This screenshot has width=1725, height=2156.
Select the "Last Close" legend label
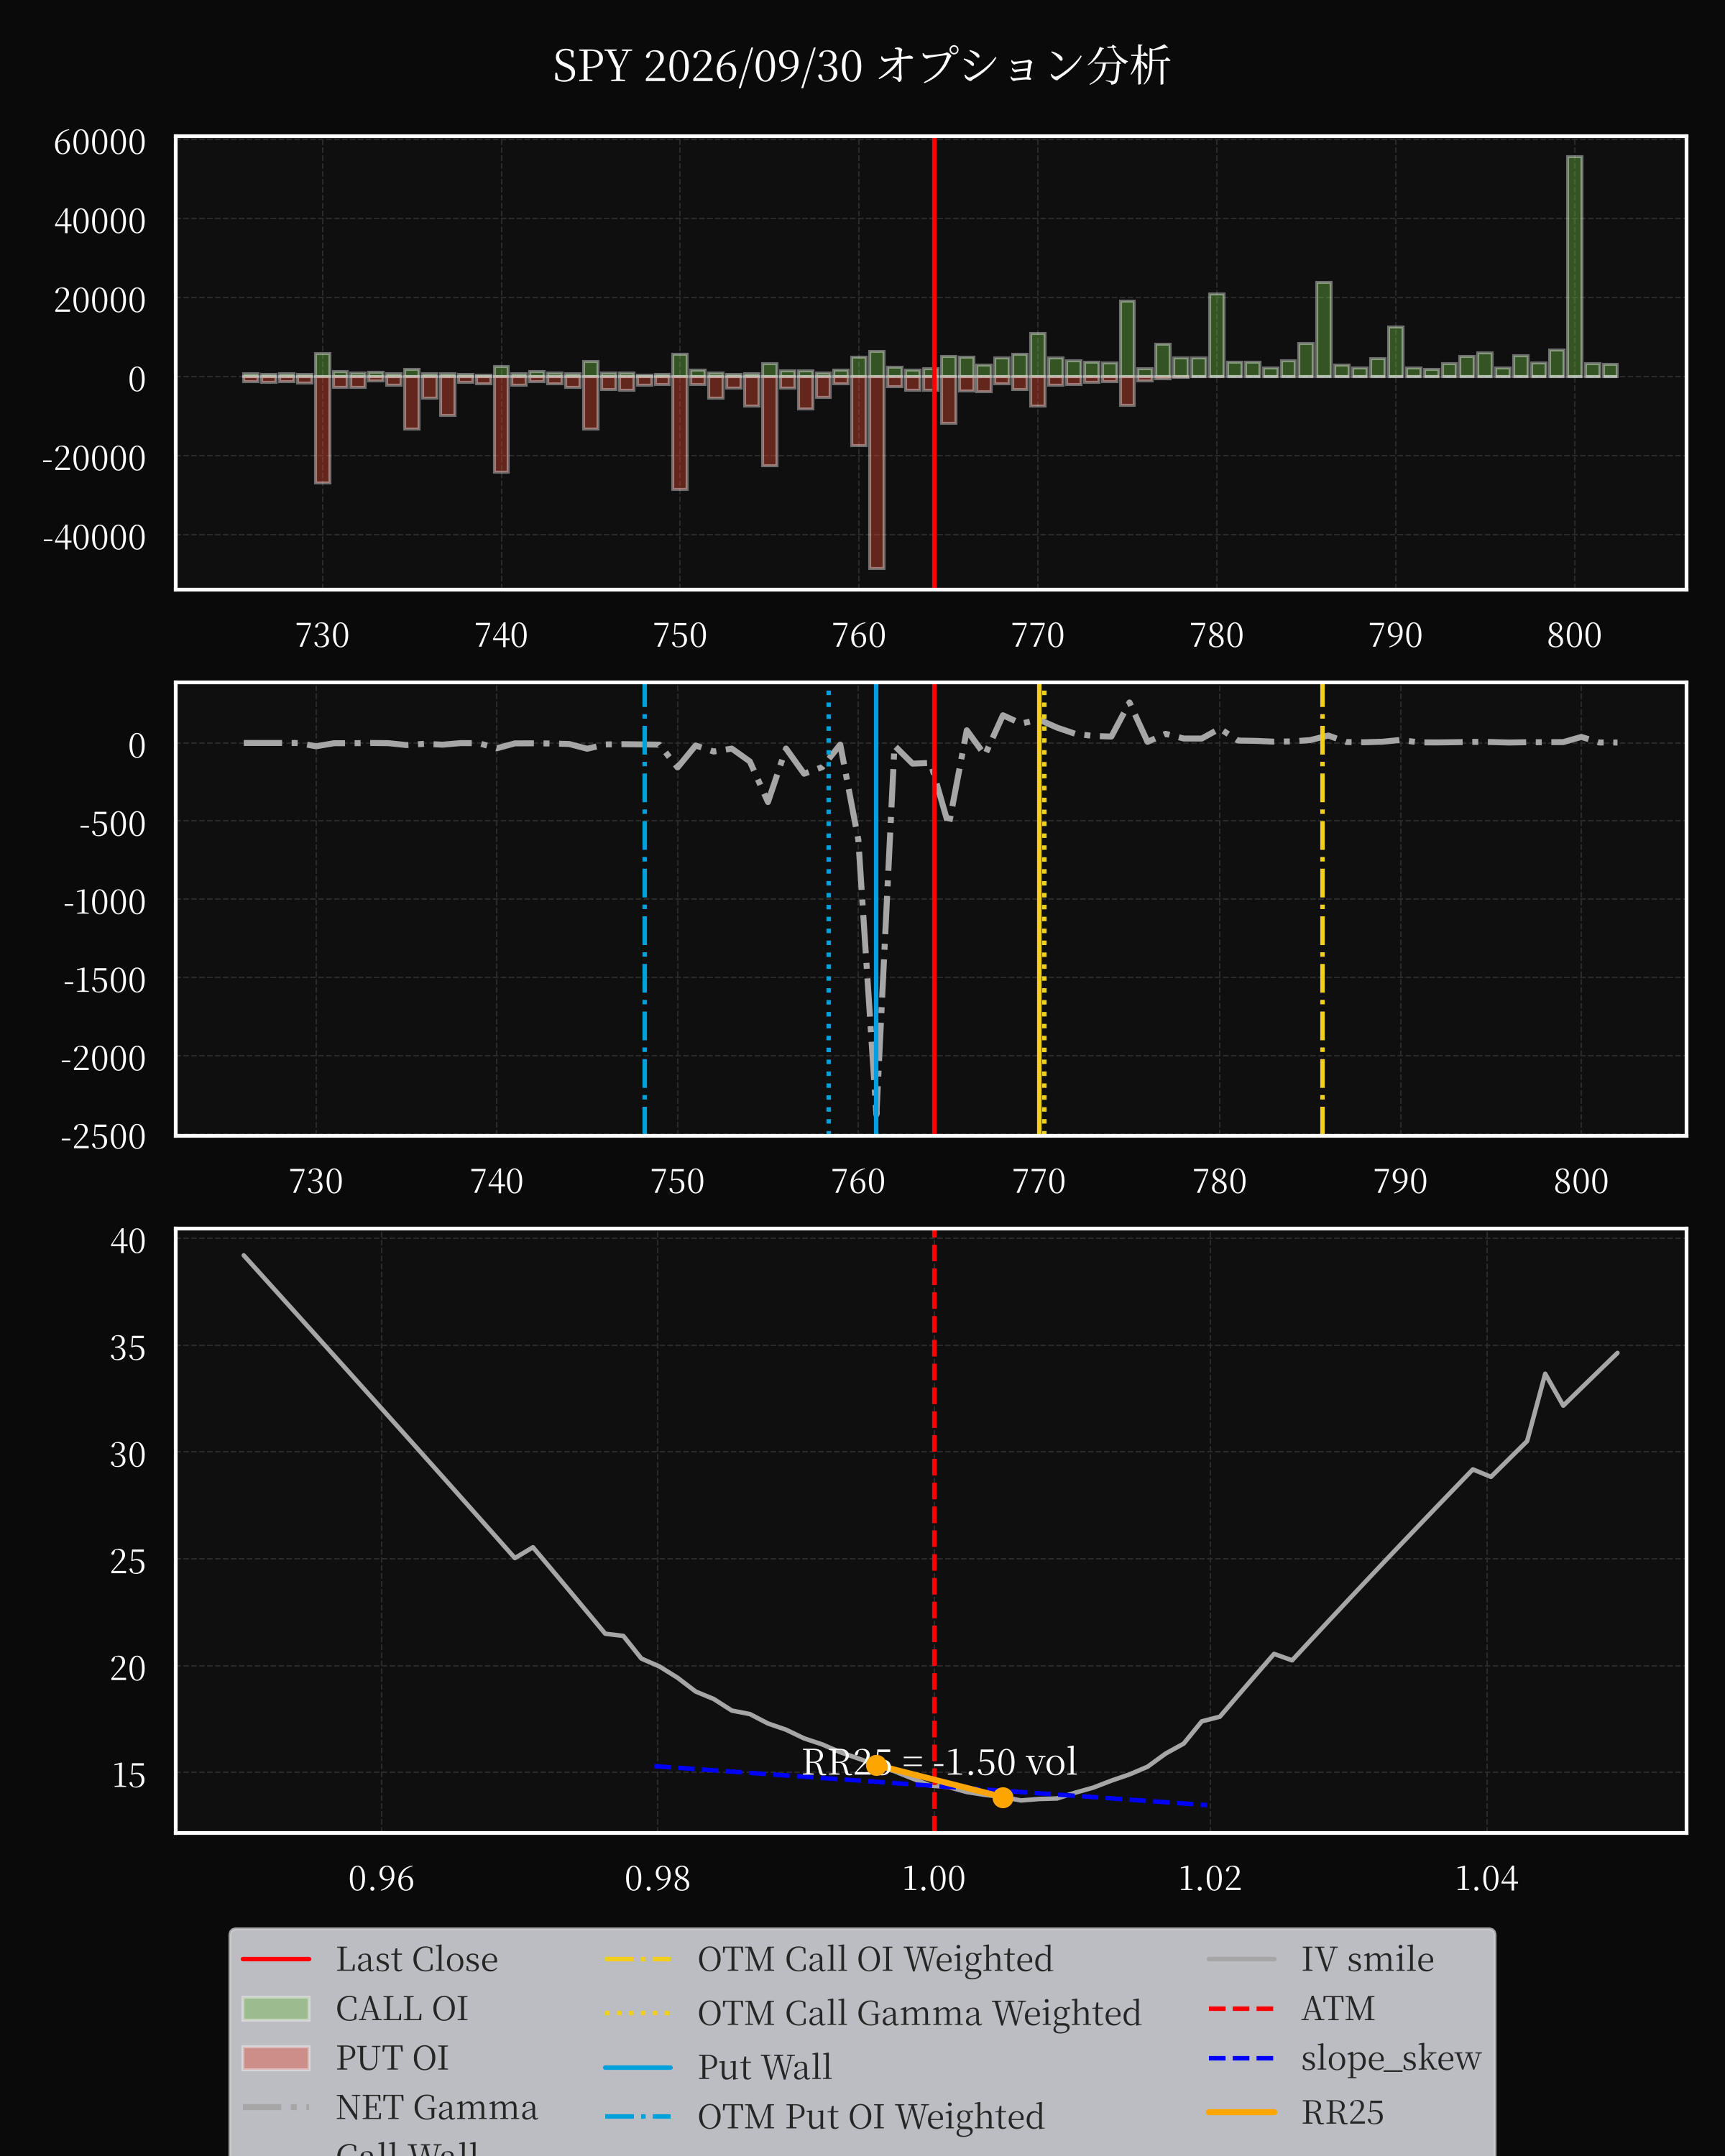(x=416, y=1959)
